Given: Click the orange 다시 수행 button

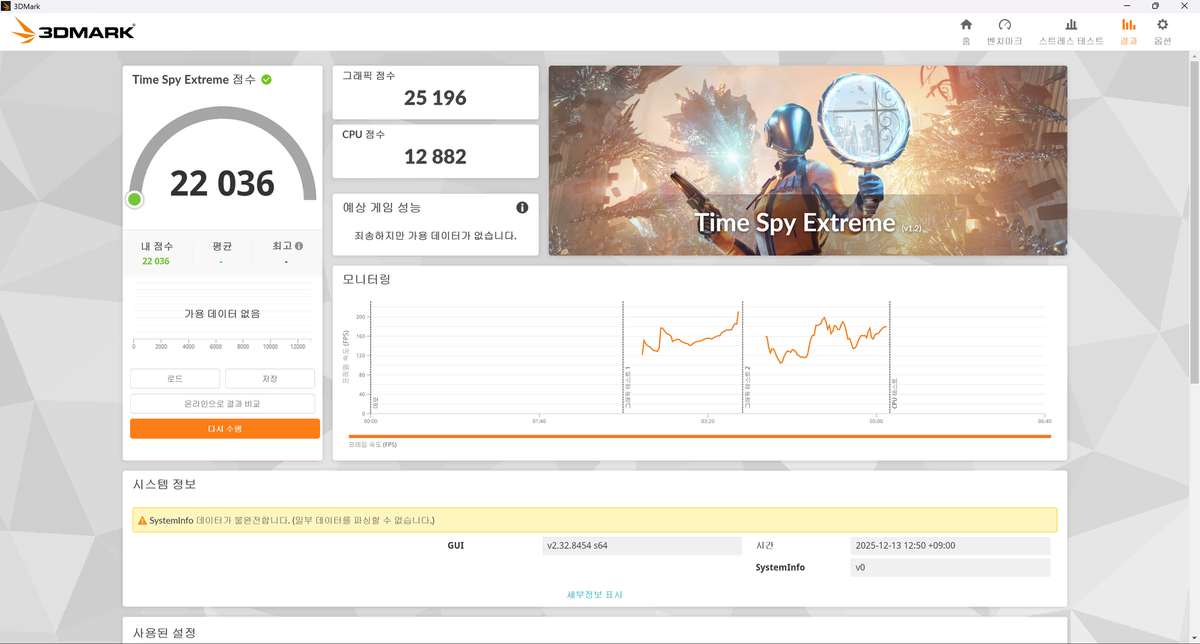Looking at the screenshot, I should point(225,428).
